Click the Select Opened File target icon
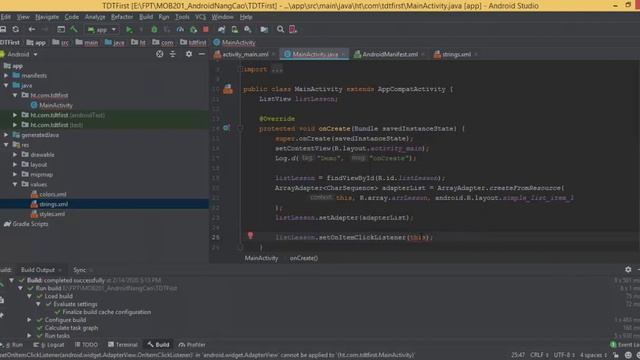This screenshot has width=640, height=360. tap(160, 54)
